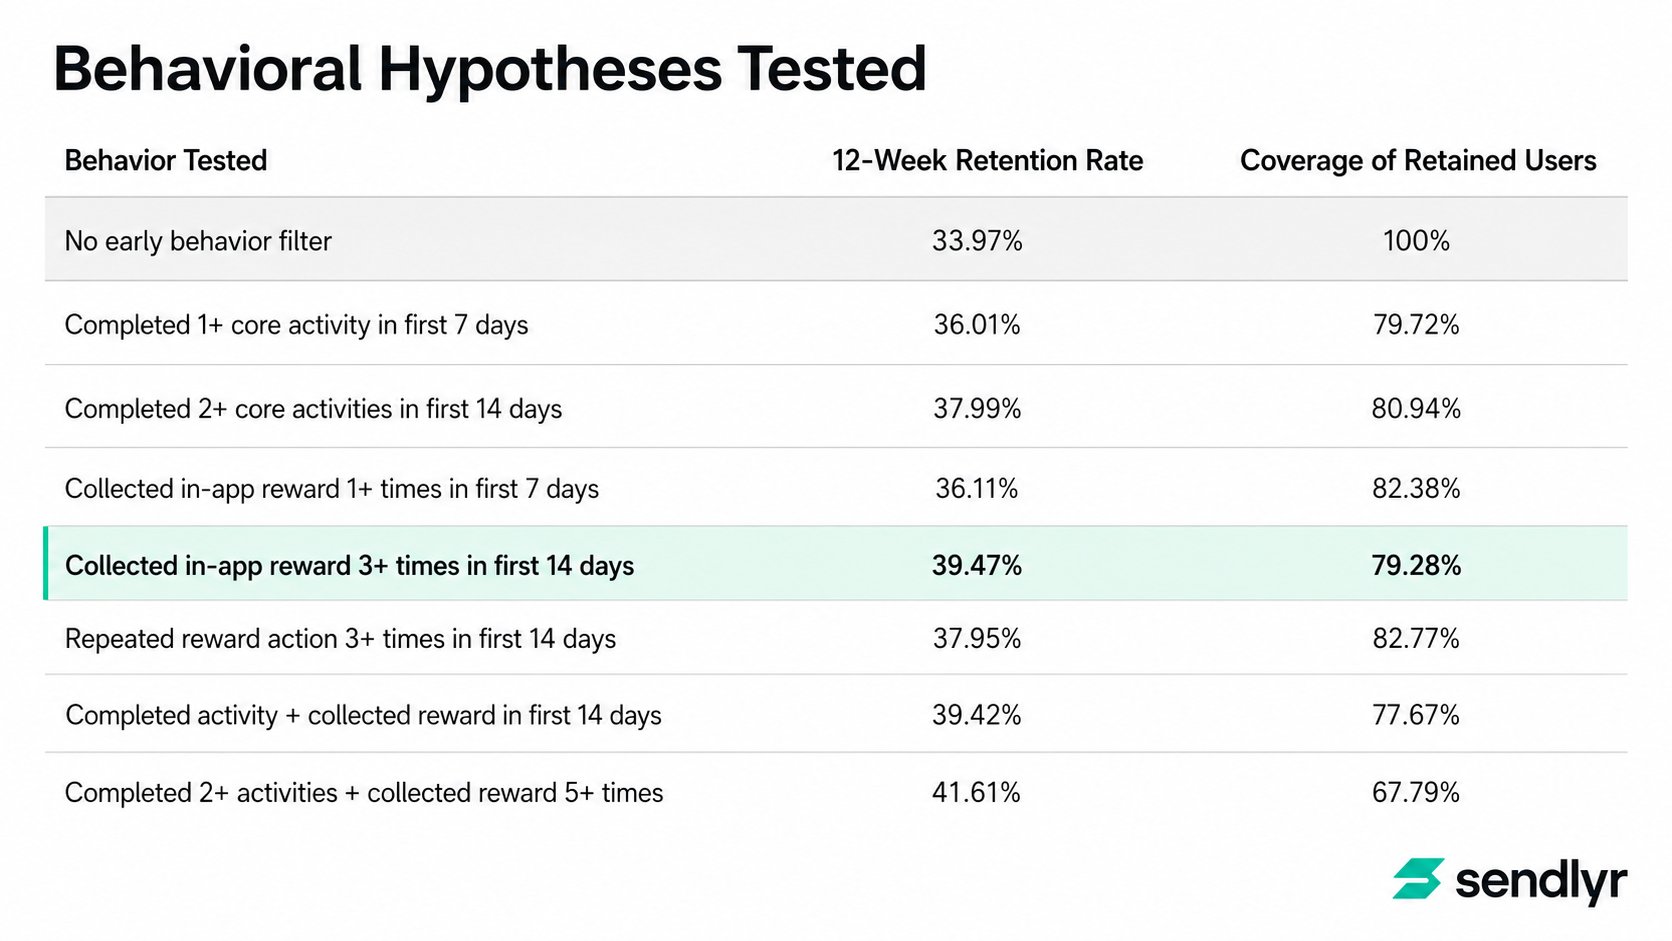Click the 82.38% coverage value

click(x=1416, y=489)
